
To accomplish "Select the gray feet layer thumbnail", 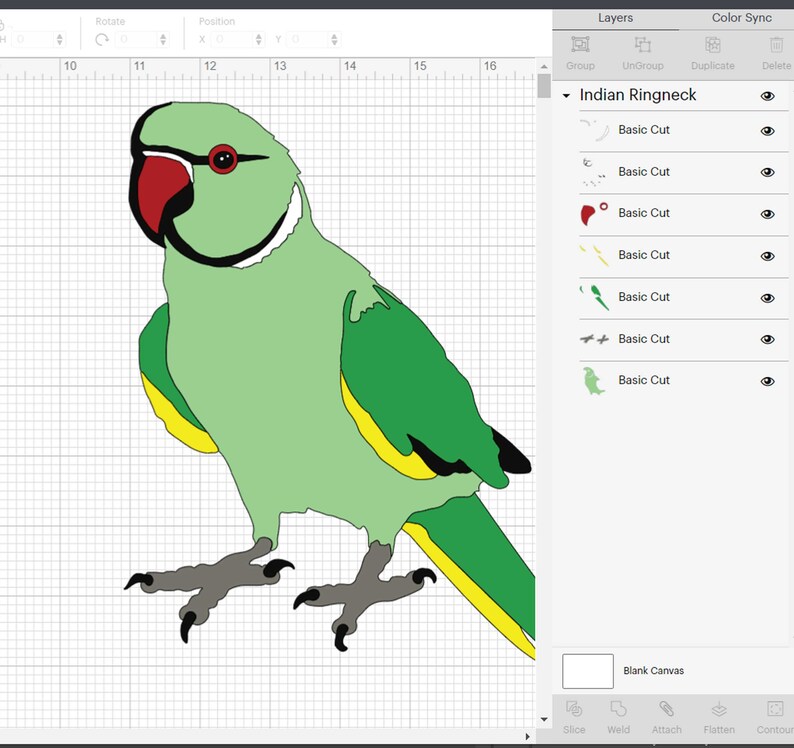I will point(594,339).
